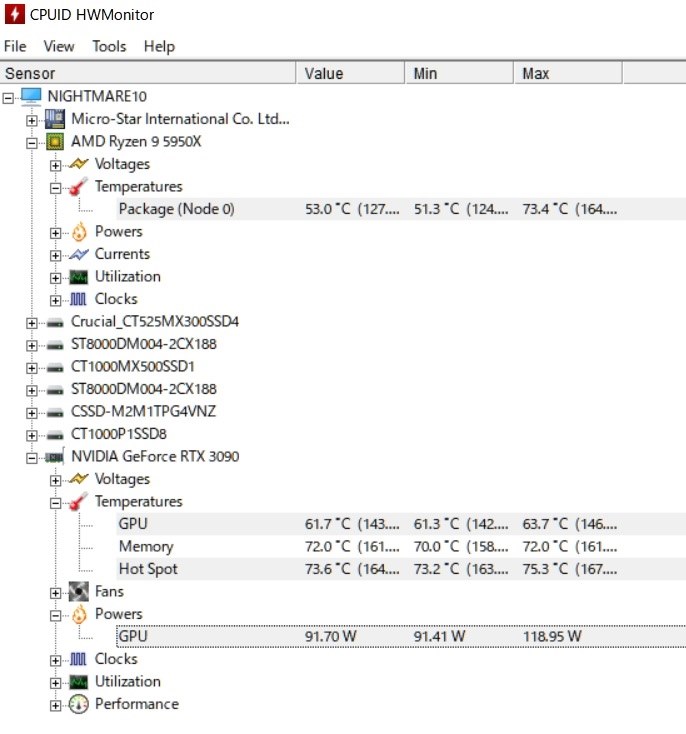Expand Voltages under AMD Ryzen 9 5950X
The image size is (686, 734).
coord(55,165)
